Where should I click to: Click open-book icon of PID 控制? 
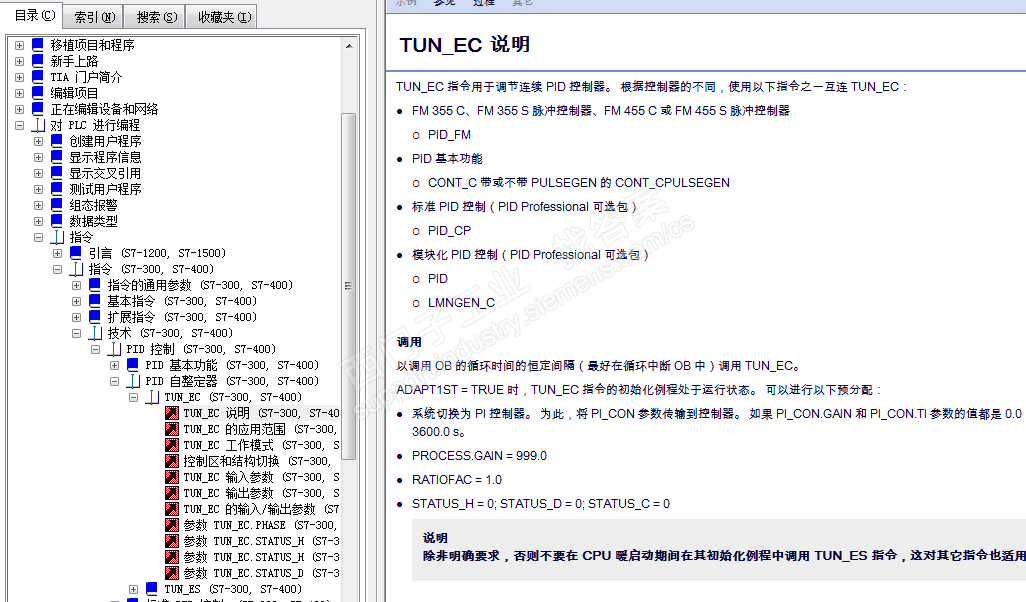coord(115,349)
